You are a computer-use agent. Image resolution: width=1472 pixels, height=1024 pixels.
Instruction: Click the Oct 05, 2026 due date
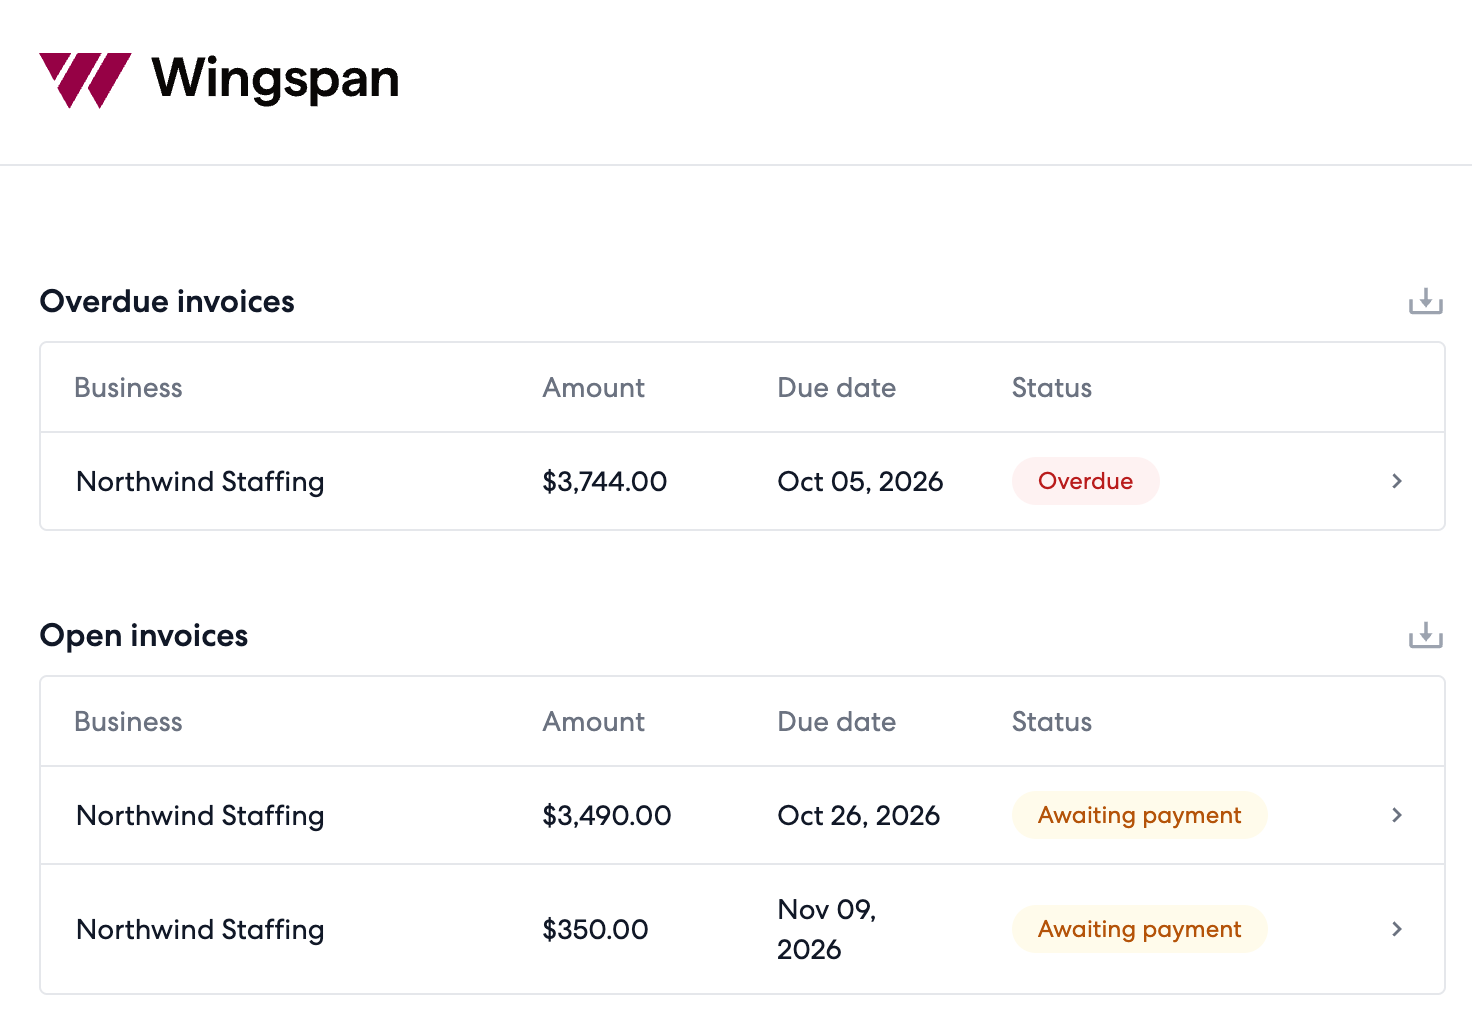click(x=860, y=482)
